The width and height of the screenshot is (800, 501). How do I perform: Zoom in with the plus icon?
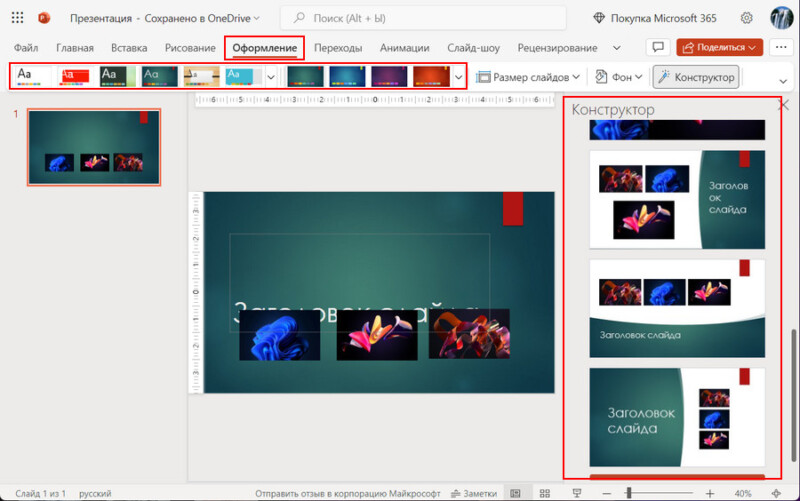pyautogui.click(x=710, y=493)
